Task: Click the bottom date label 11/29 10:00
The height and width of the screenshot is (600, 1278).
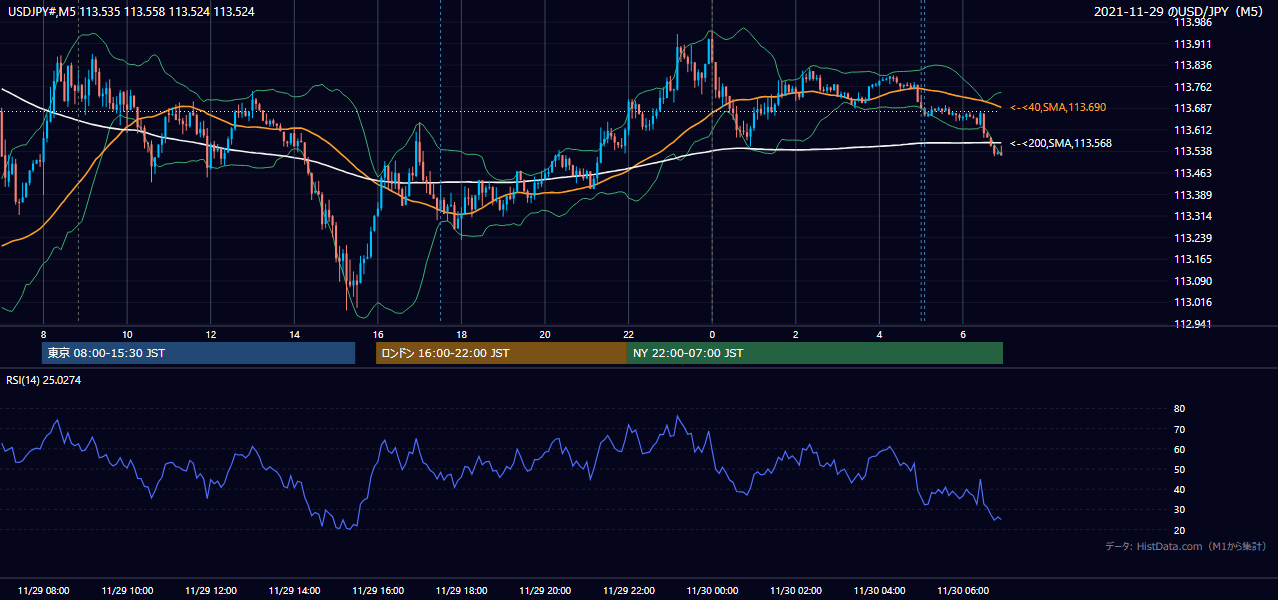Action: pos(127,591)
